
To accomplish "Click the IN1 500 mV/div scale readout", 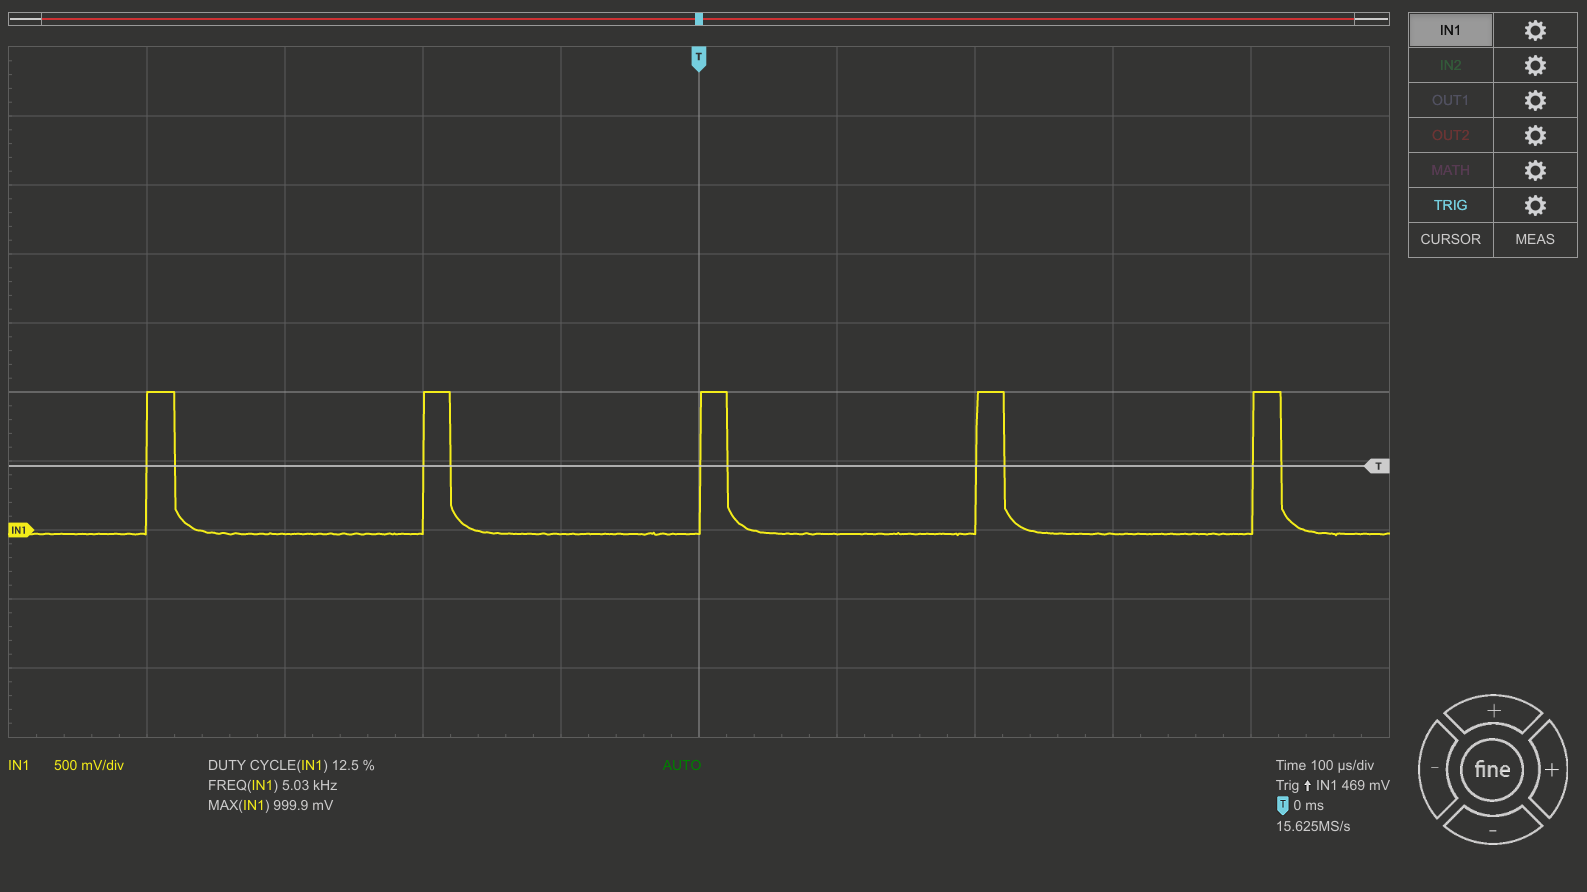I will click(x=66, y=765).
